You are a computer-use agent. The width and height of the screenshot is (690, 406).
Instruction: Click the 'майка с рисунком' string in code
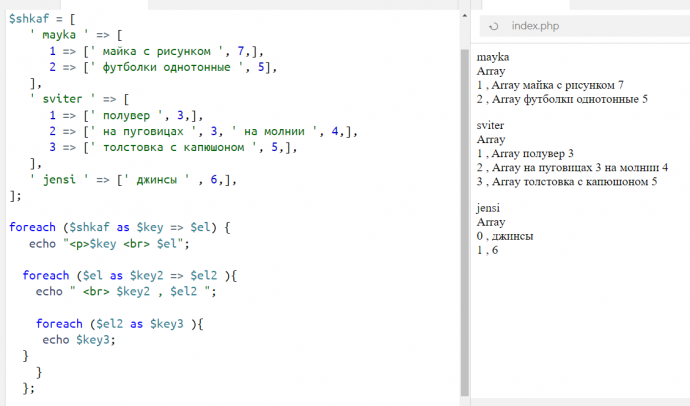click(x=157, y=51)
